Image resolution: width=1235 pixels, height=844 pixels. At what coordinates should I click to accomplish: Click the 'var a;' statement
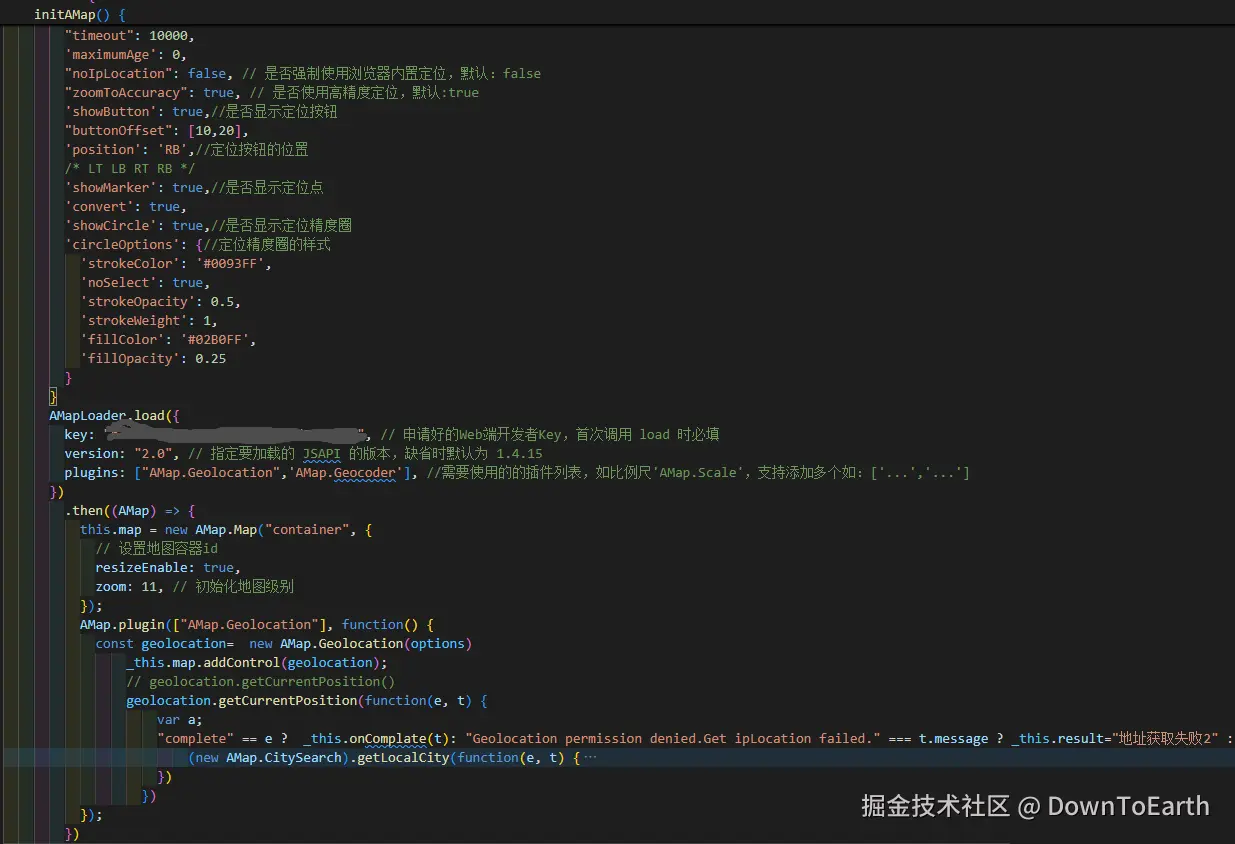[180, 719]
